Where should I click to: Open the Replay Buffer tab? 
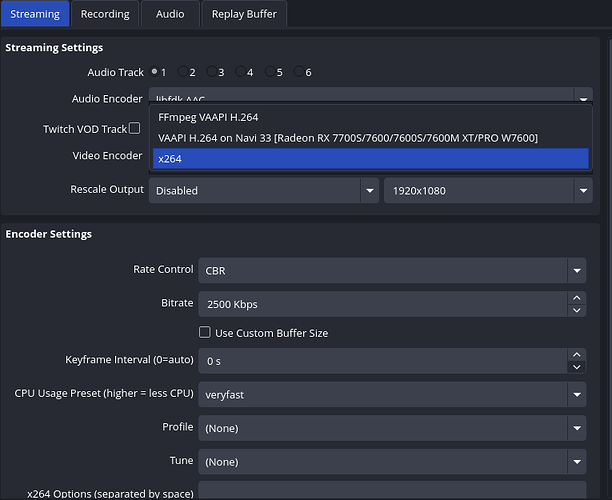[245, 14]
